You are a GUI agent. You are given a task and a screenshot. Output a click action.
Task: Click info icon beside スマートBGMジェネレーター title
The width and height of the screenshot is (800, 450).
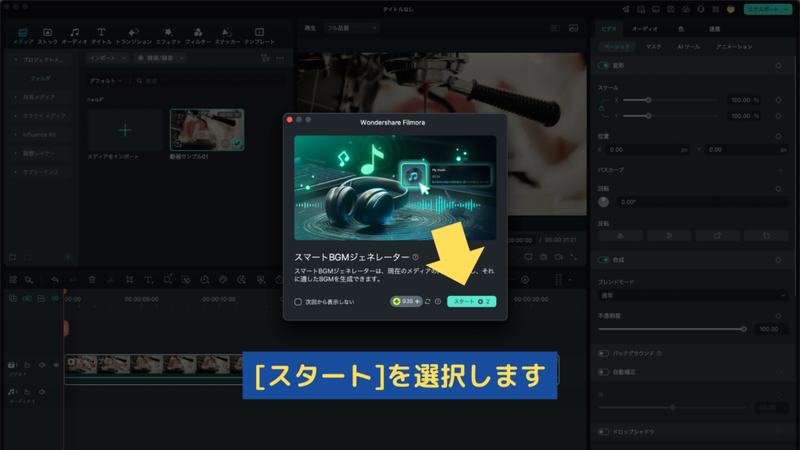click(415, 257)
